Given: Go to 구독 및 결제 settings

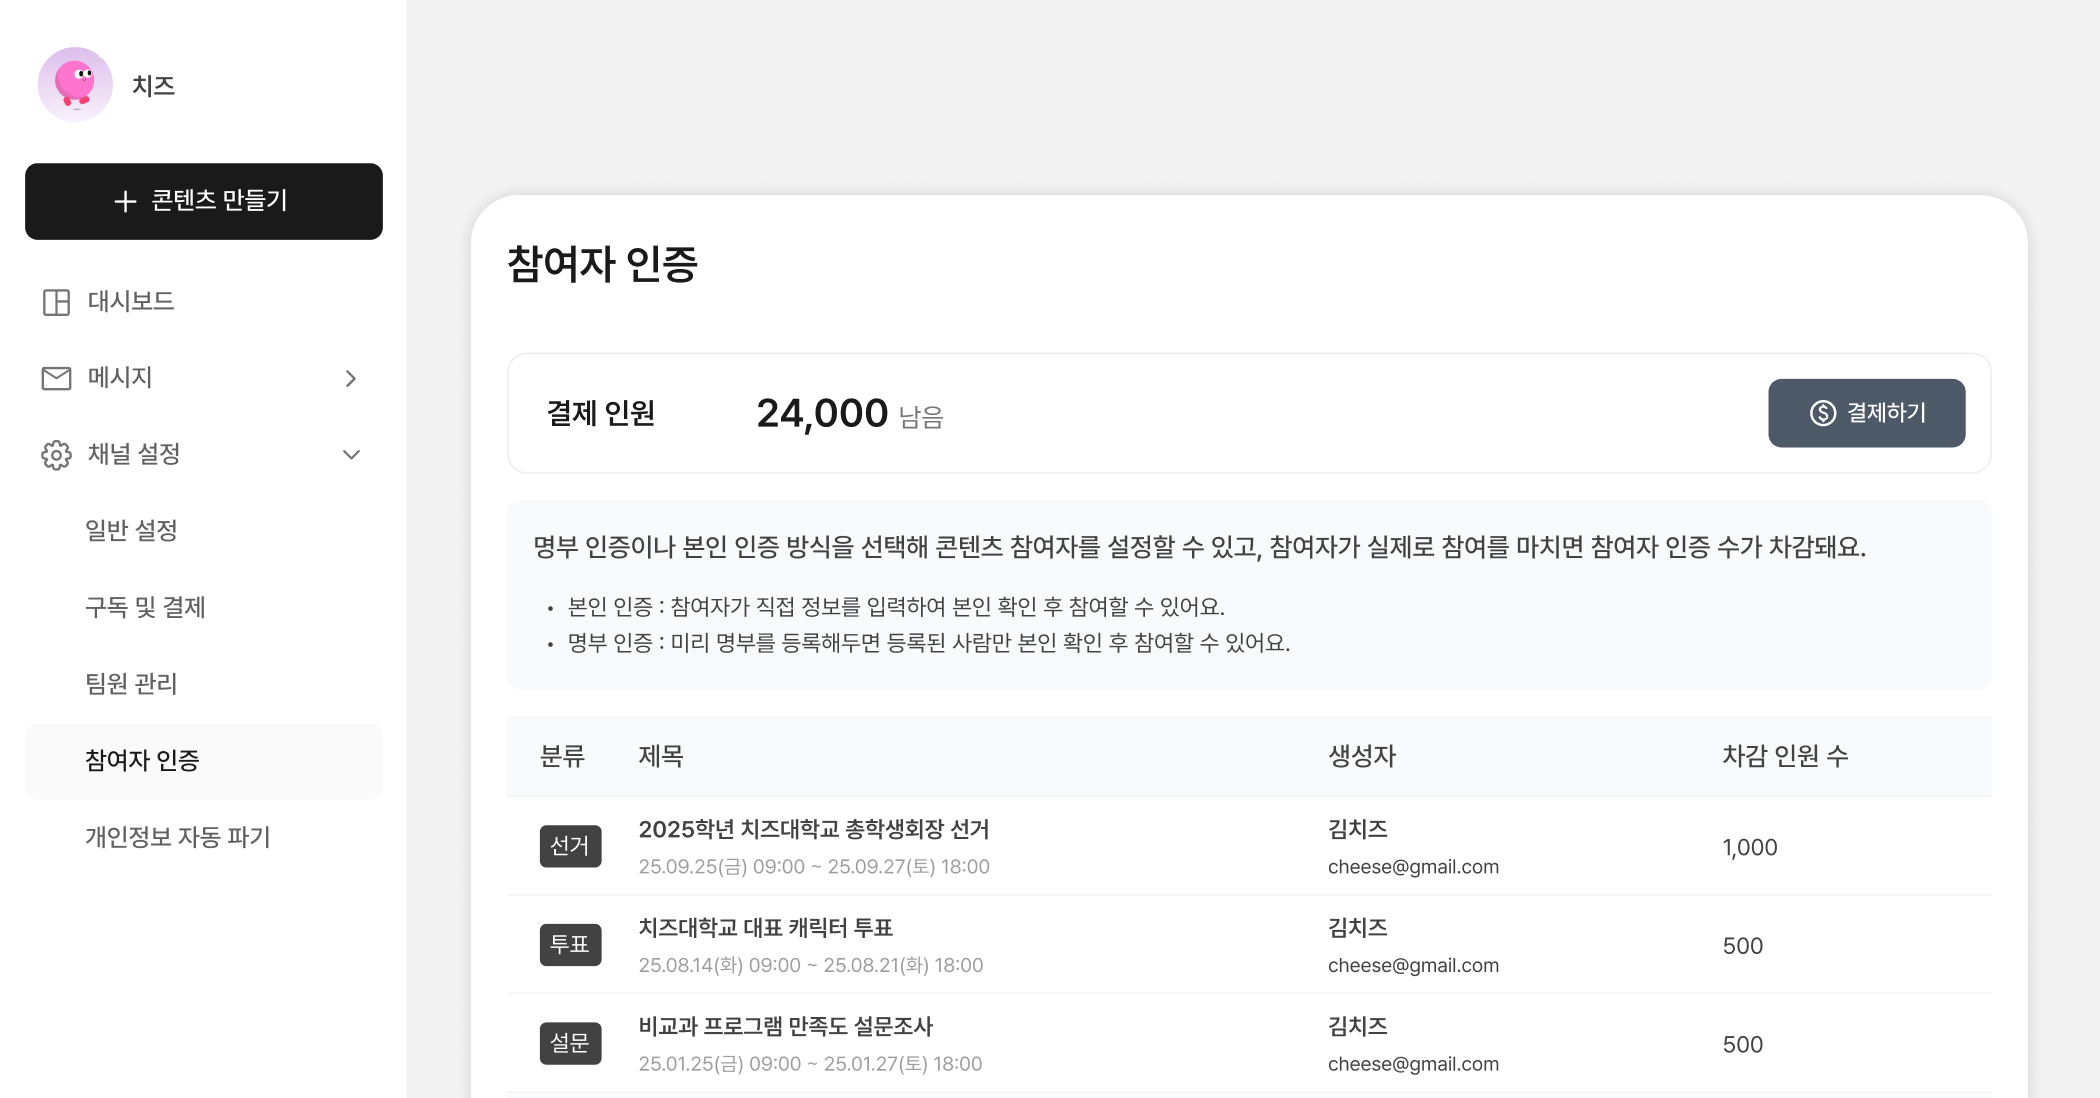Looking at the screenshot, I should [145, 608].
